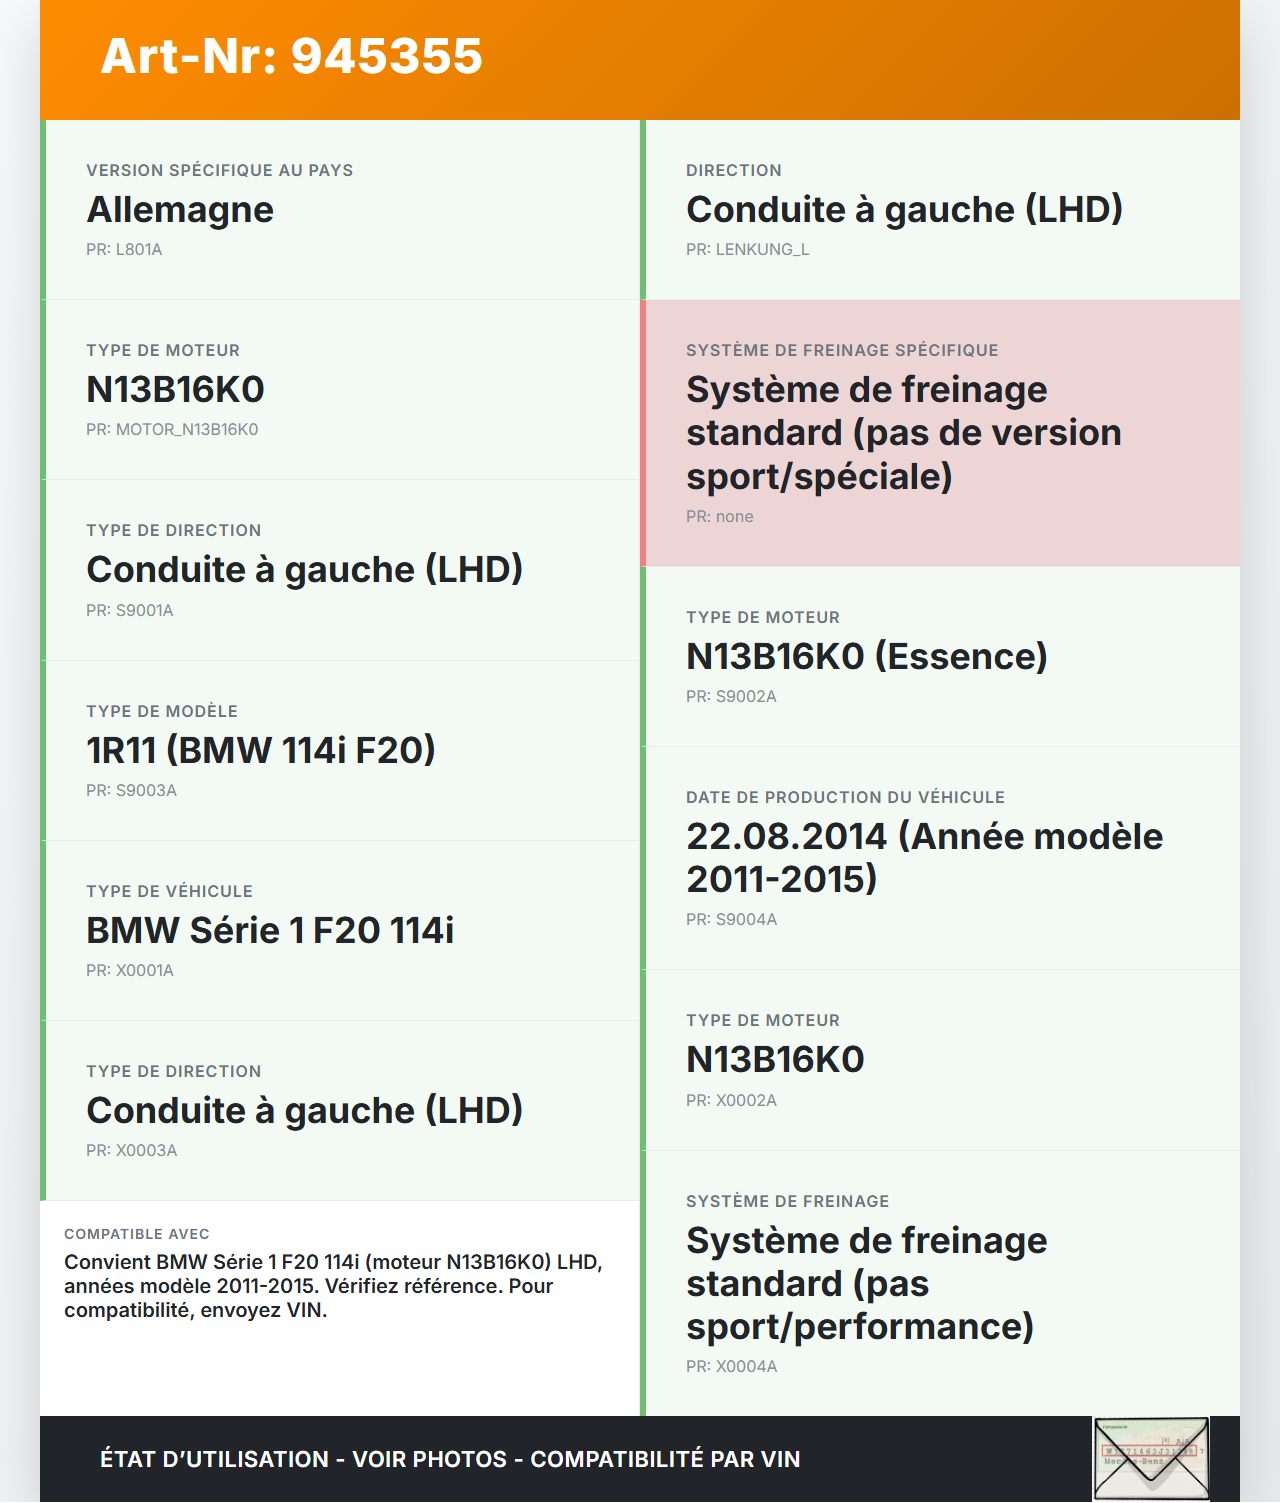Select the PR: X0002A engine code
The image size is (1280, 1503).
click(x=731, y=1101)
